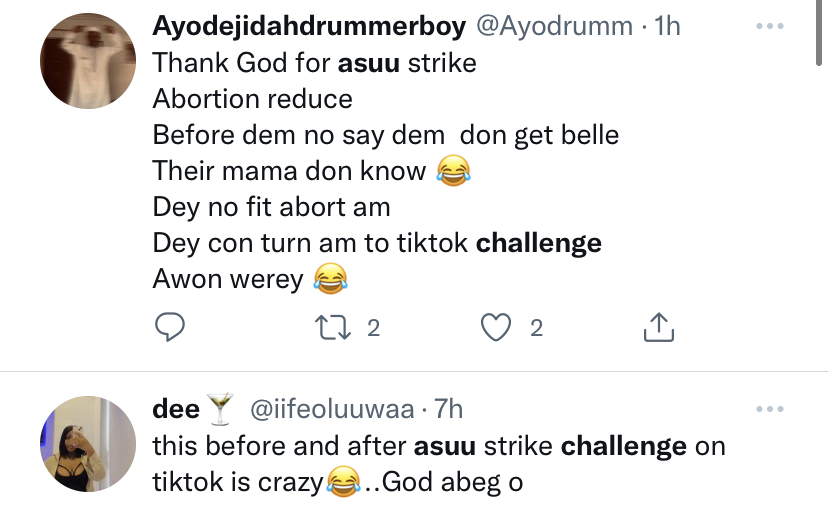Like the tweet from @Ayodrumm

tap(497, 327)
